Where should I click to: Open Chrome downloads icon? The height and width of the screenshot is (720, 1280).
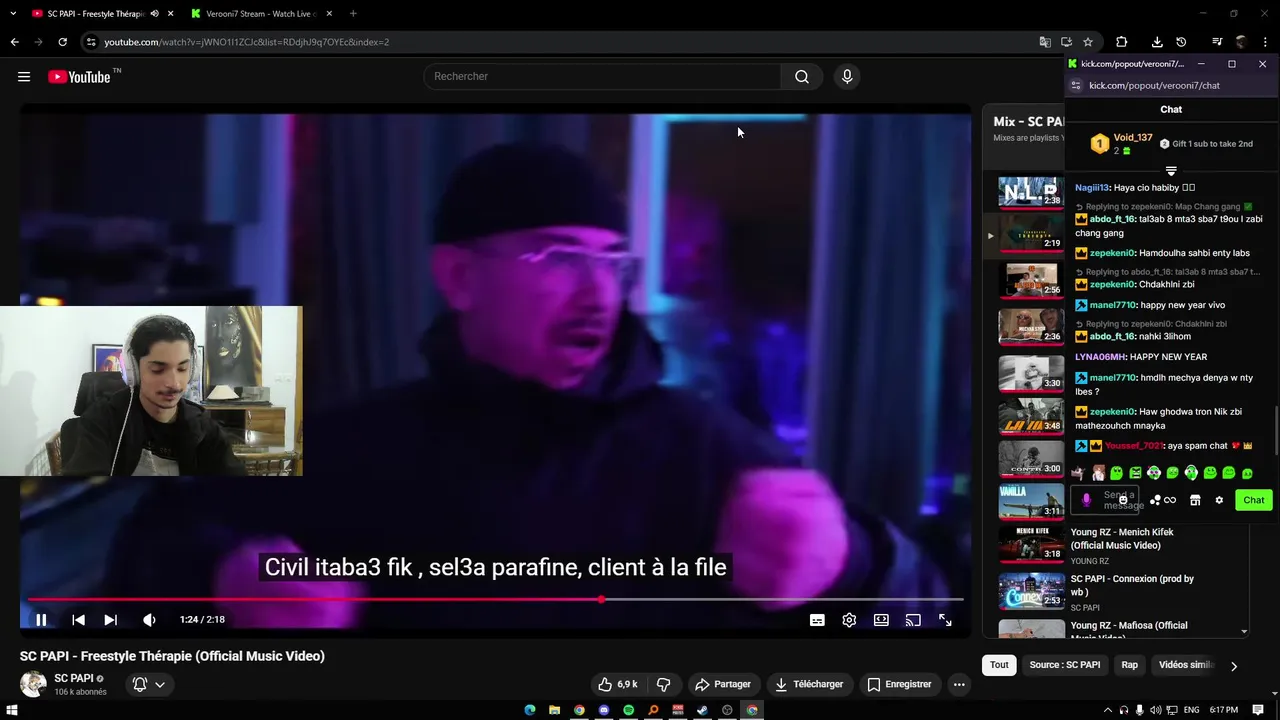pos(1157,42)
